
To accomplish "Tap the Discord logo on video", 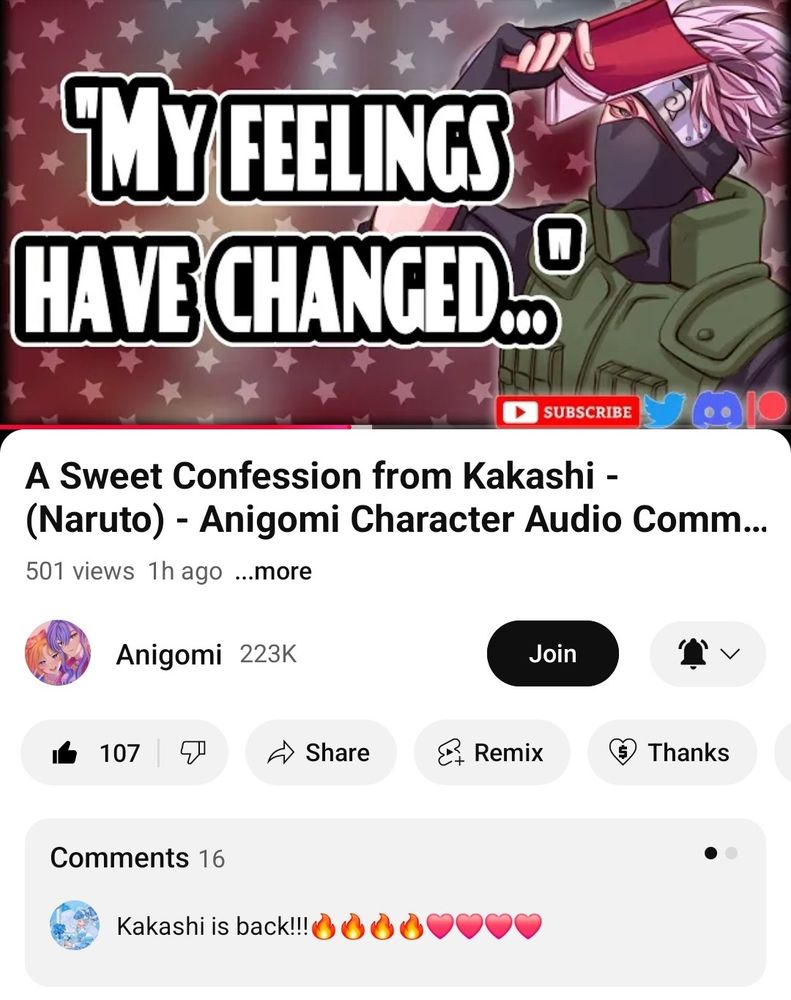I will [x=716, y=411].
